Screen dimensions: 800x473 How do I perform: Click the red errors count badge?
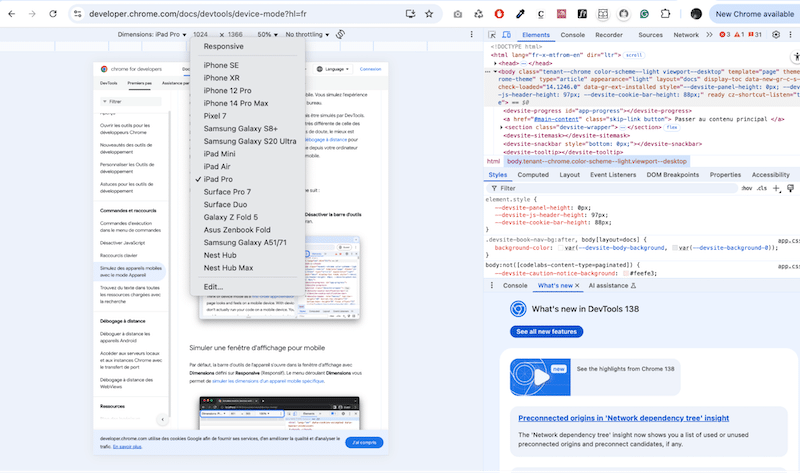(x=724, y=35)
